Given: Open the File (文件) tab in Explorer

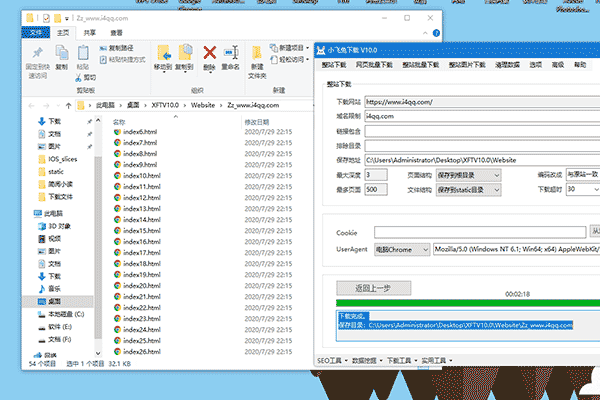Looking at the screenshot, I should click(36, 33).
